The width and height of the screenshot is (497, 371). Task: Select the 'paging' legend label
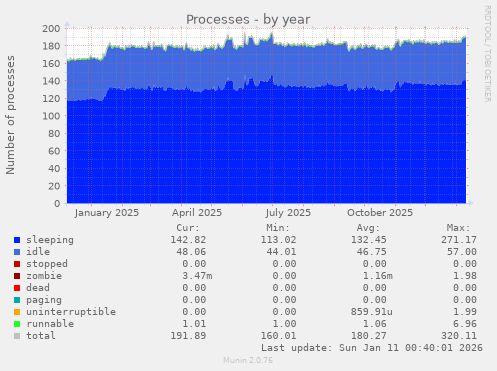tap(44, 300)
